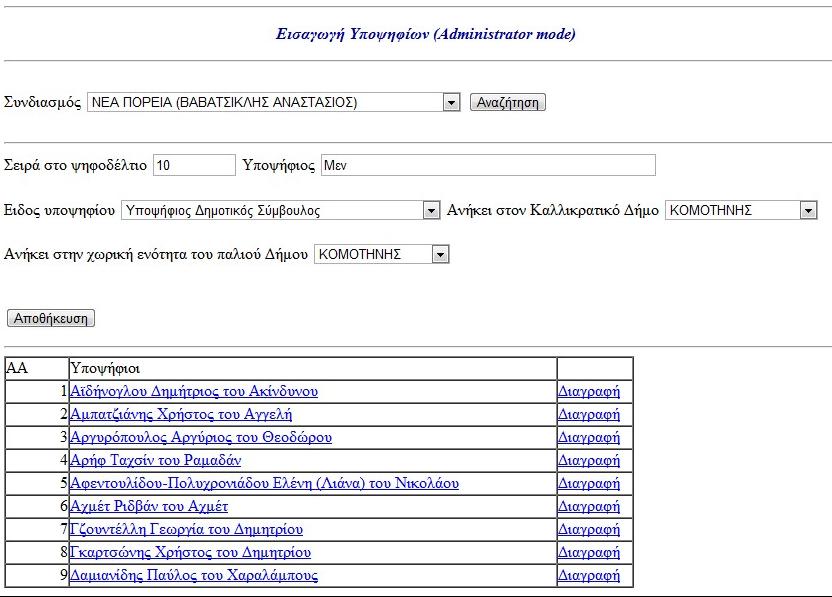This screenshot has height=597, width=832.
Task: Click Διαγραφή for Αμπατζιάνης Χρήστος row
Action: point(589,414)
